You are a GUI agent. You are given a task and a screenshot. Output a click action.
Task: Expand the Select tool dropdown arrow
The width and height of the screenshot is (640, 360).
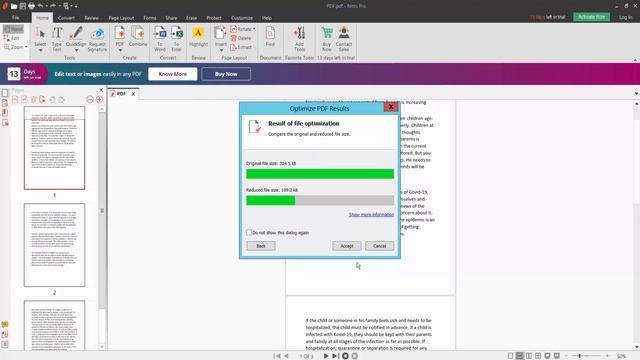[40, 51]
